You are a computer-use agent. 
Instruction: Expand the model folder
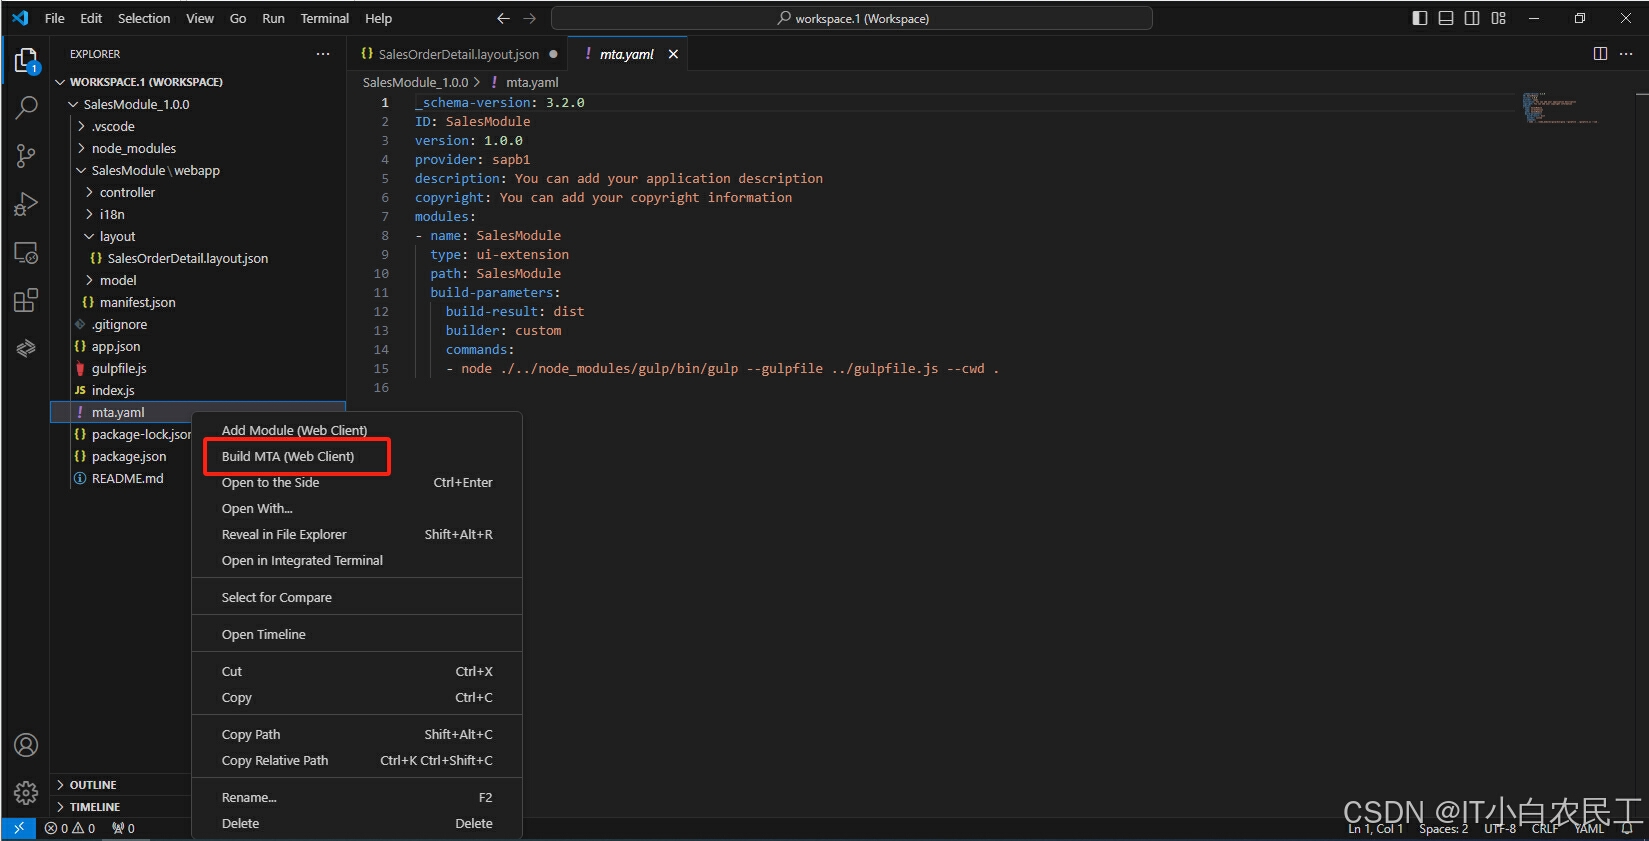tap(200, 280)
